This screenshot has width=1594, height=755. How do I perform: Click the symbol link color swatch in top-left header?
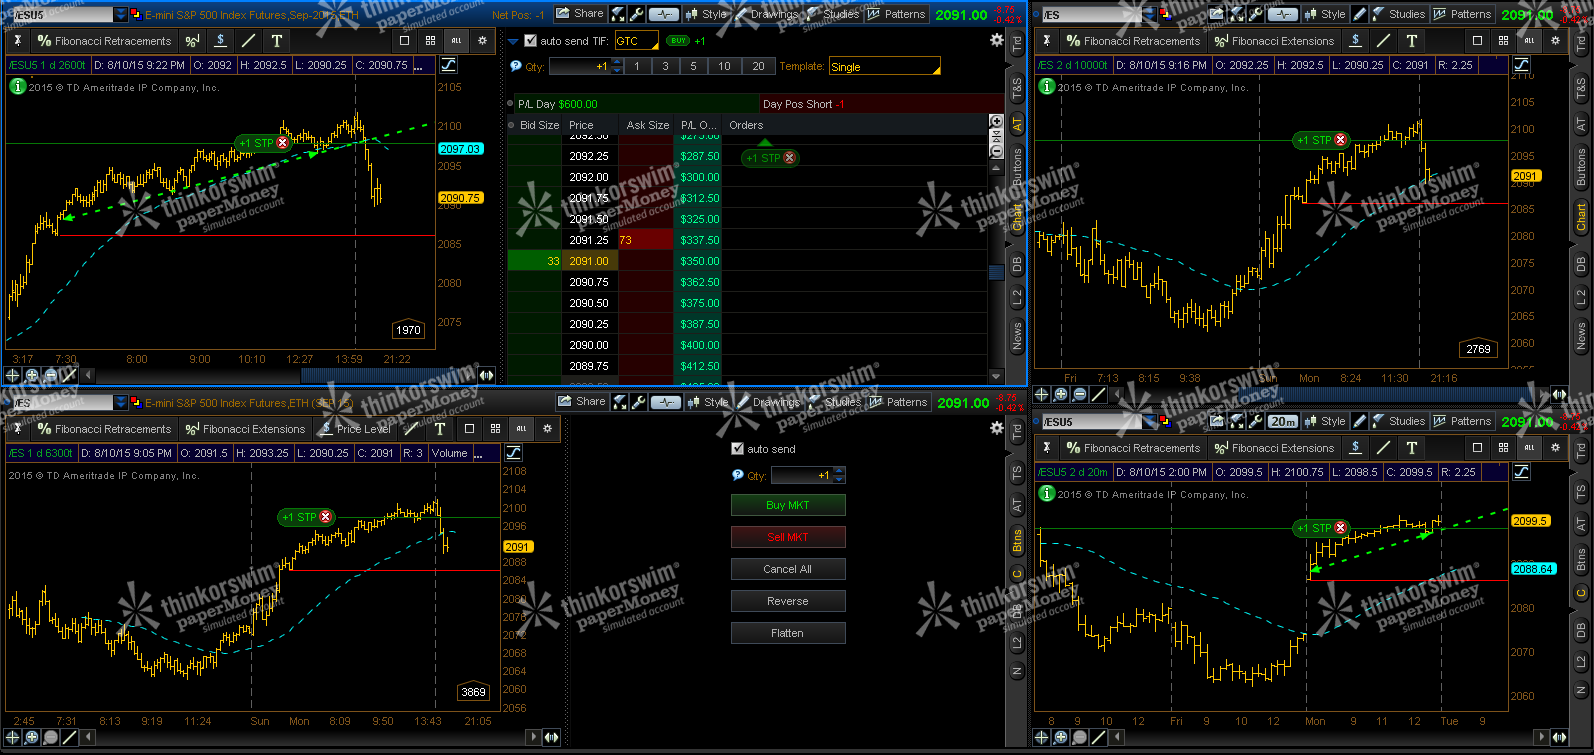tap(137, 15)
